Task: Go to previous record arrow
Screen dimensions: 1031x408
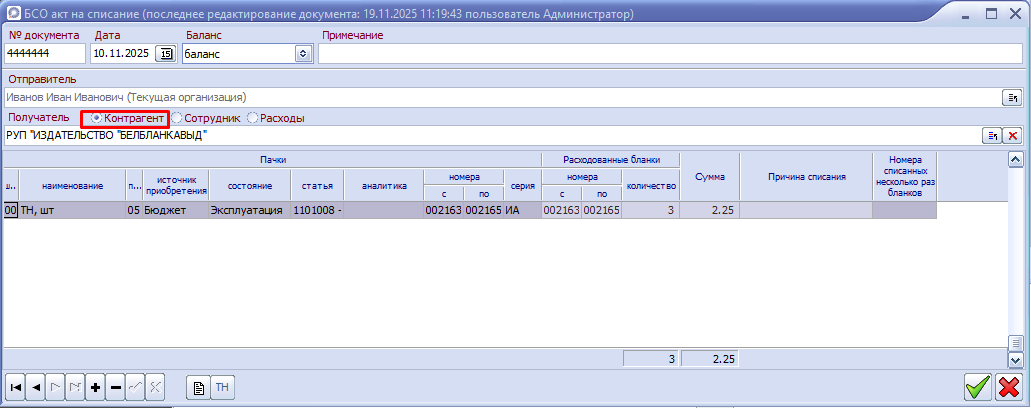Action: tap(35, 387)
